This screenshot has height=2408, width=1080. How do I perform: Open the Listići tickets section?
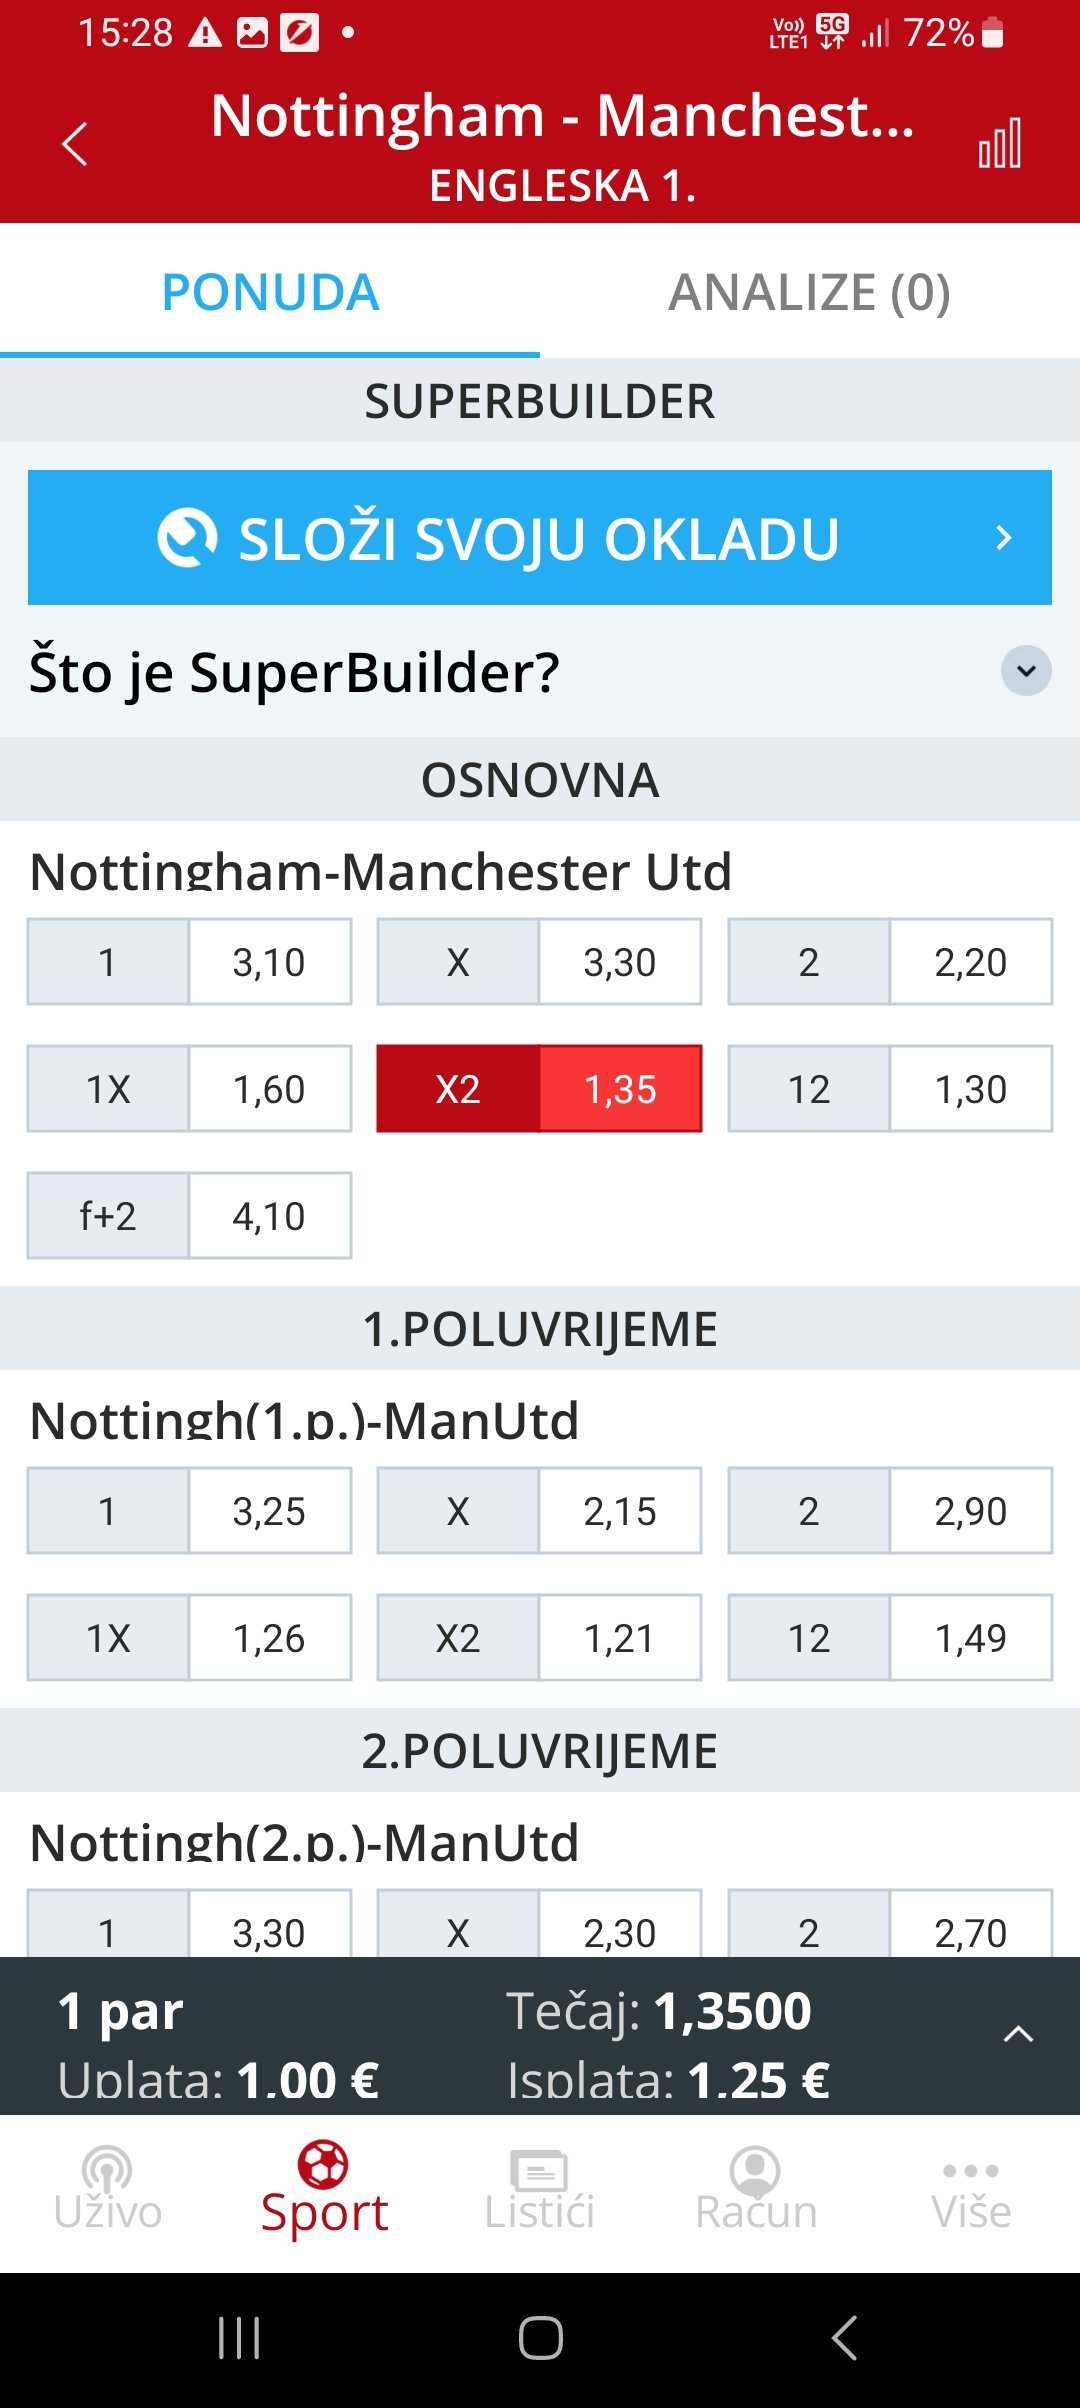point(540,2188)
